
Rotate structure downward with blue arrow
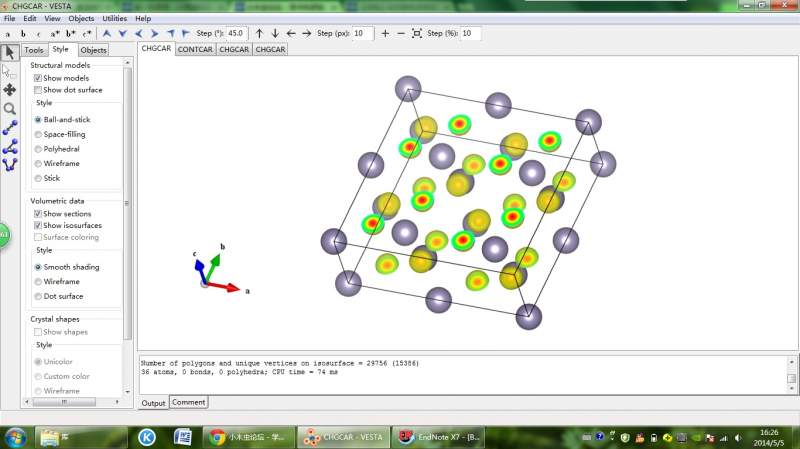click(x=122, y=34)
